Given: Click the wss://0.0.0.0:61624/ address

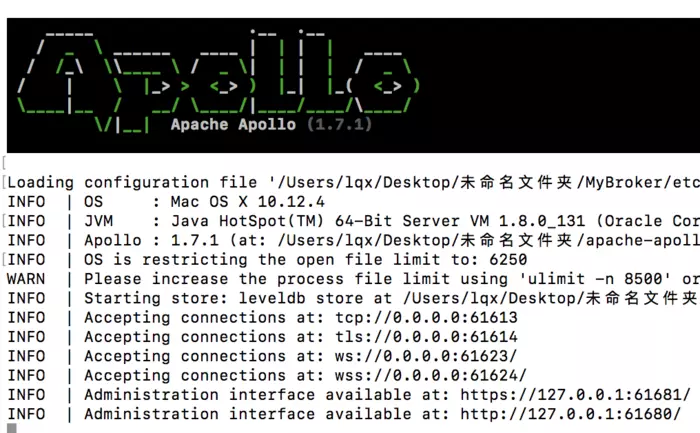Looking at the screenshot, I should (x=431, y=375).
